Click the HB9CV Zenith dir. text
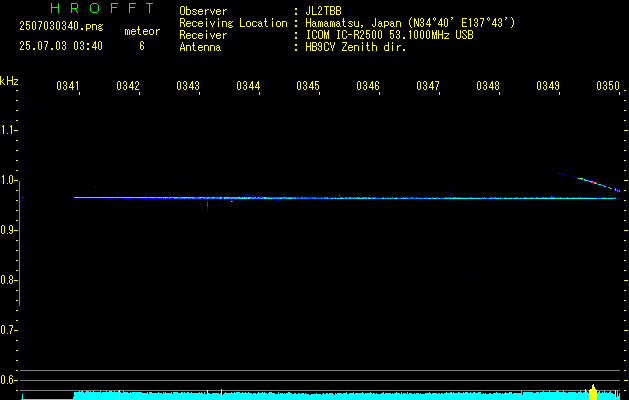The height and width of the screenshot is (400, 629). pyautogui.click(x=356, y=47)
